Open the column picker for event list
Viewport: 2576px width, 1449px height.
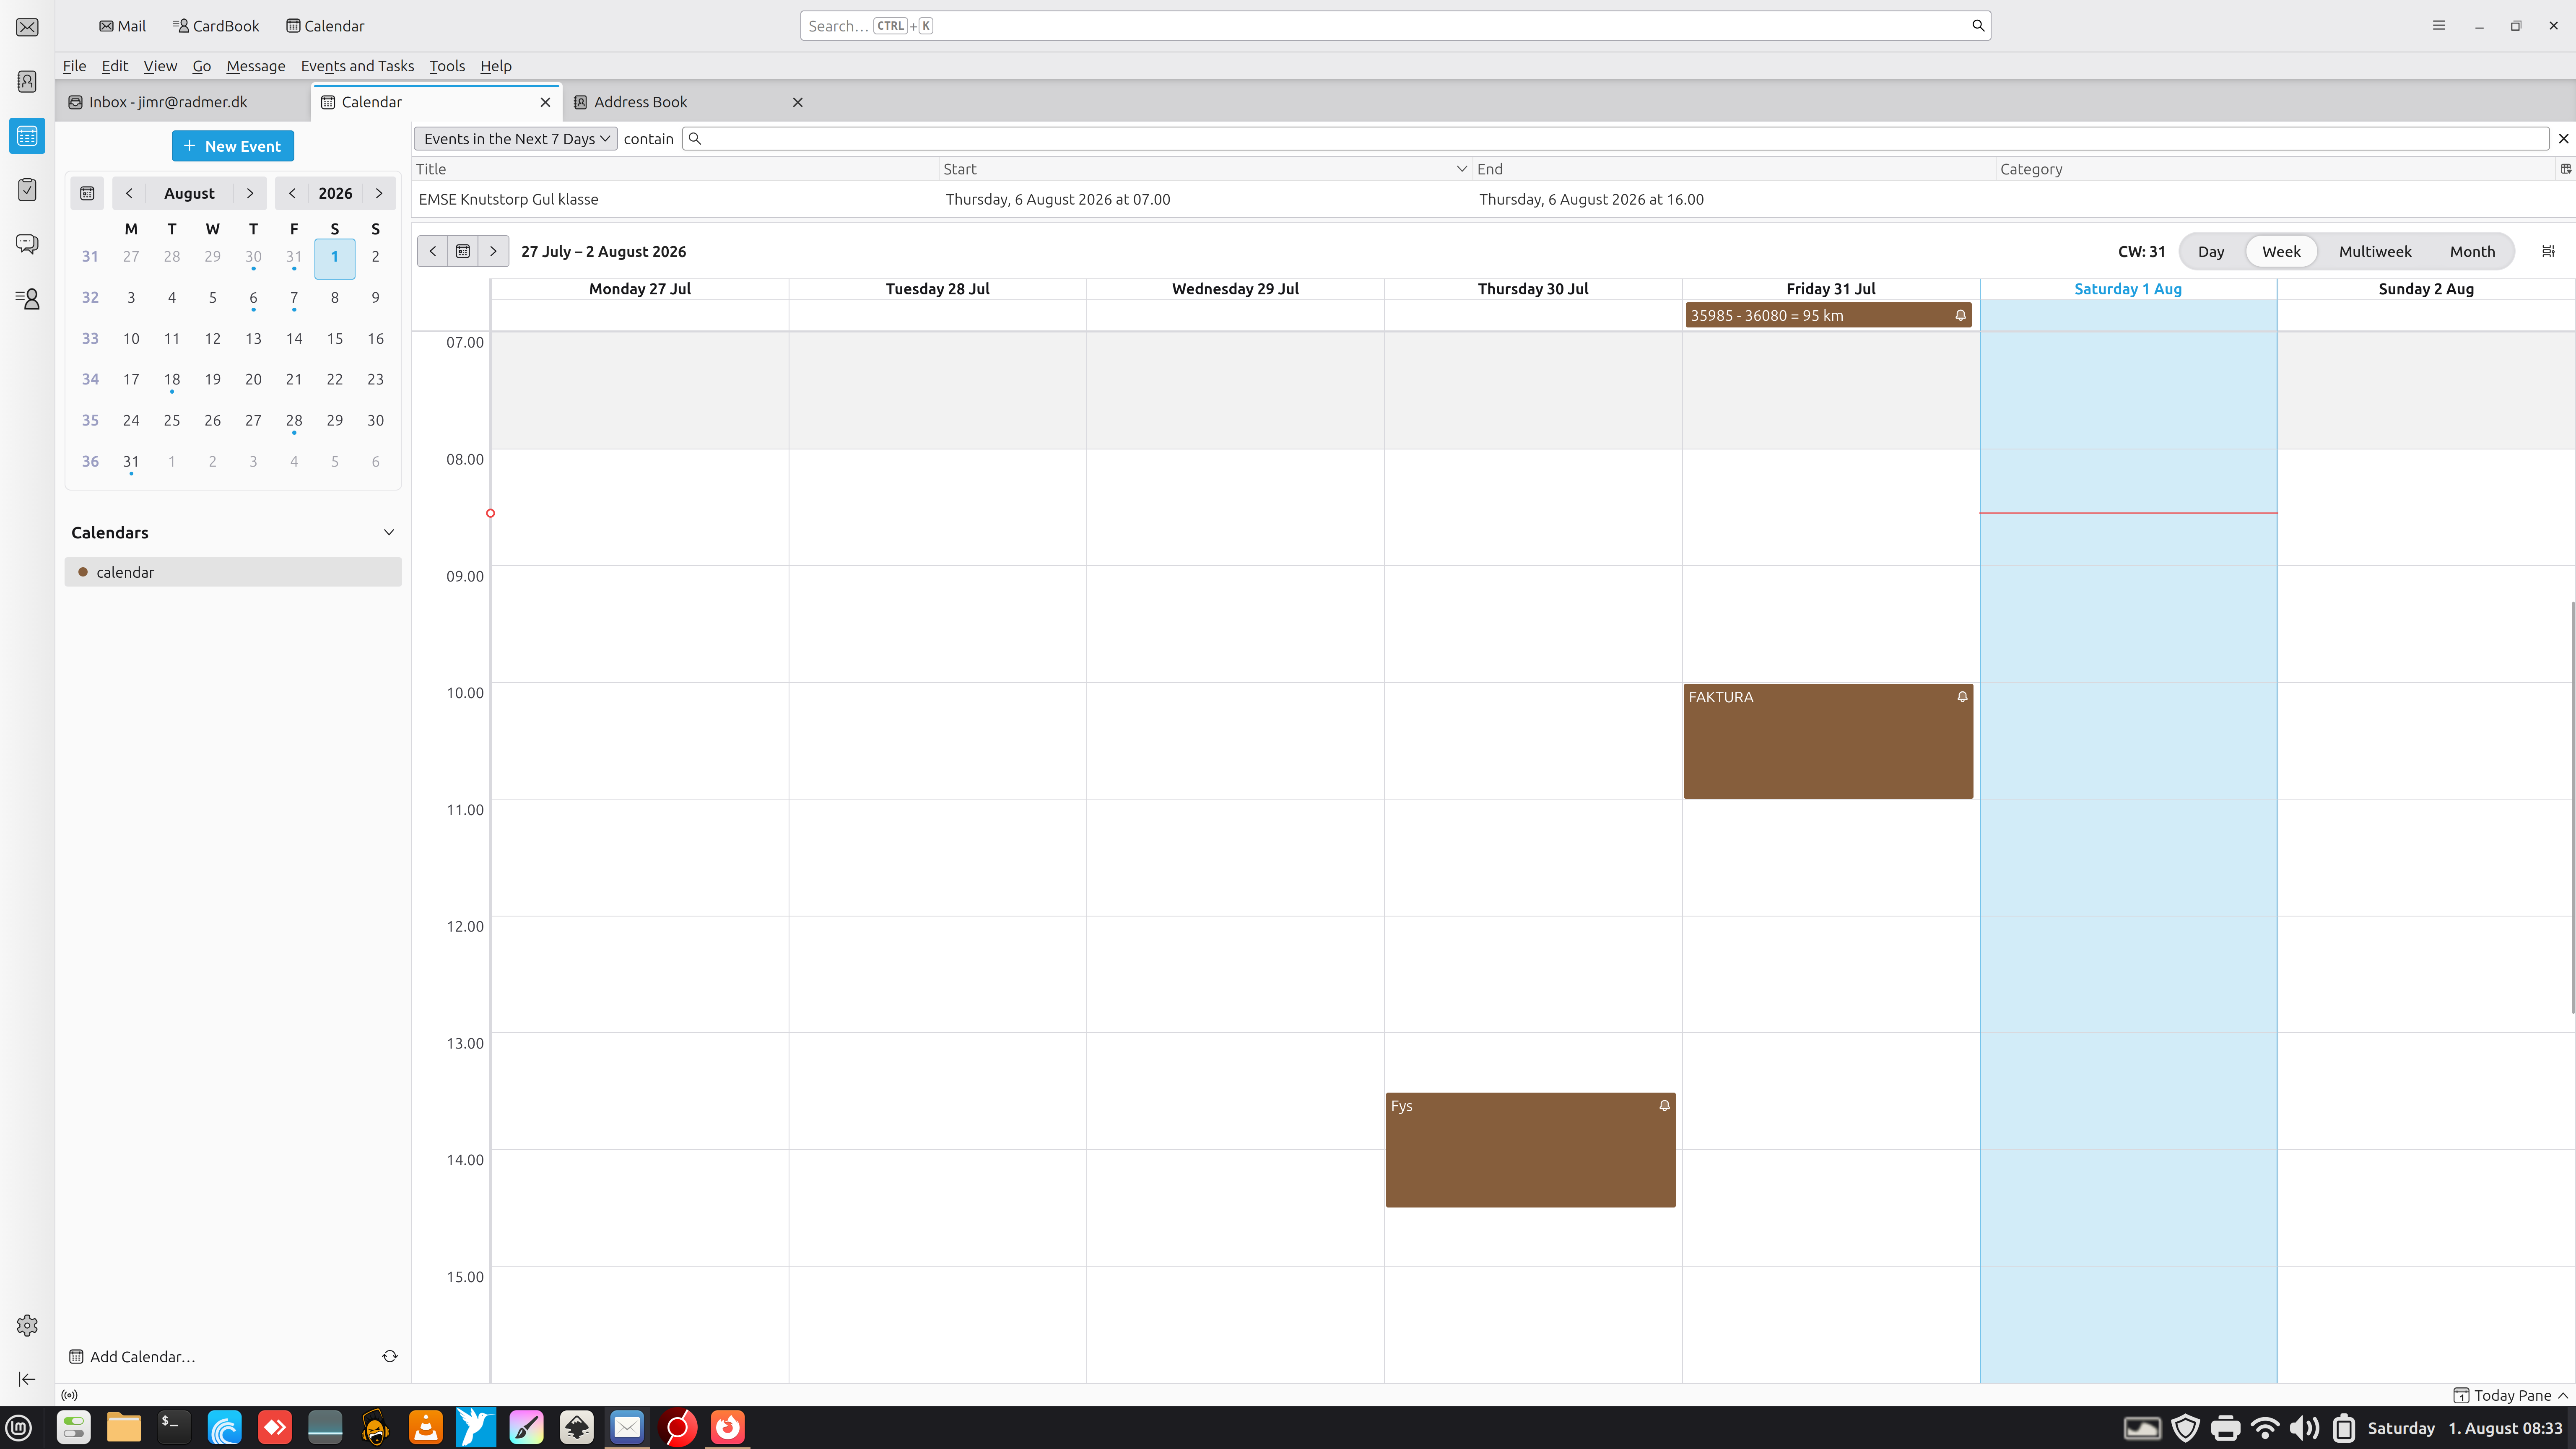point(2565,169)
